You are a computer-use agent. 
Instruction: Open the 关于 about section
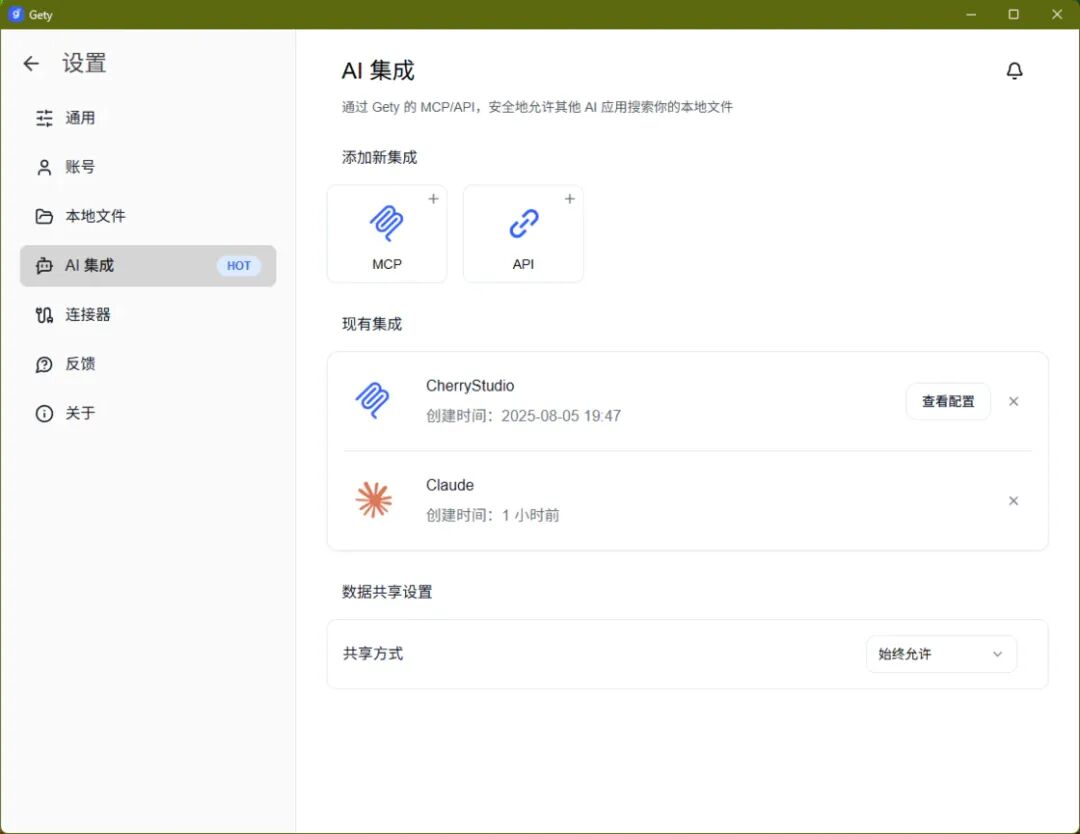pyautogui.click(x=148, y=413)
